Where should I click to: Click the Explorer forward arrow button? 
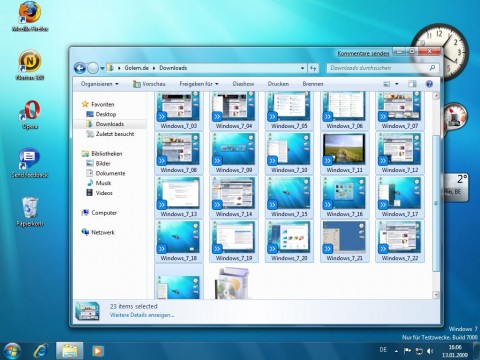pyautogui.click(x=93, y=68)
